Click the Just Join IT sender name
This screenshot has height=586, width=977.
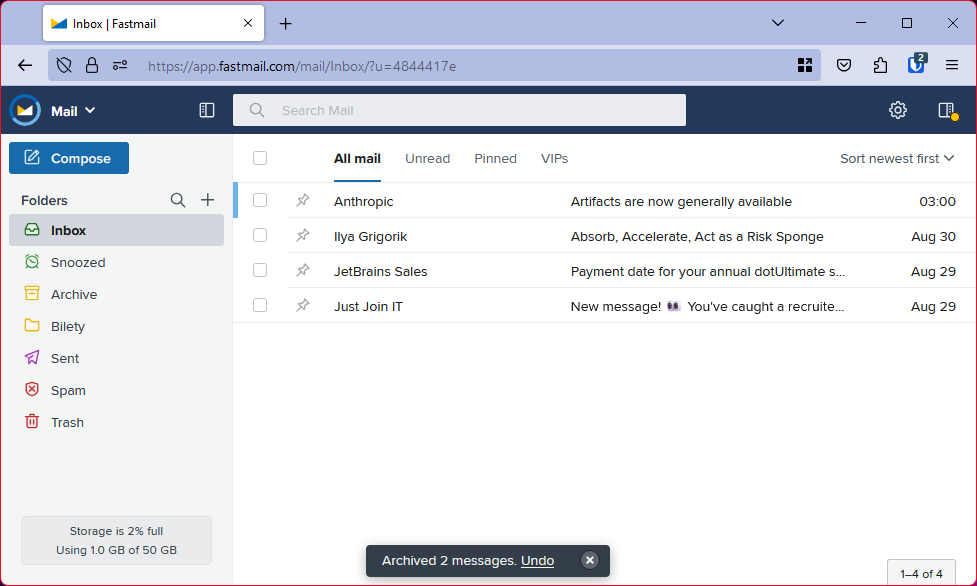pyautogui.click(x=368, y=306)
